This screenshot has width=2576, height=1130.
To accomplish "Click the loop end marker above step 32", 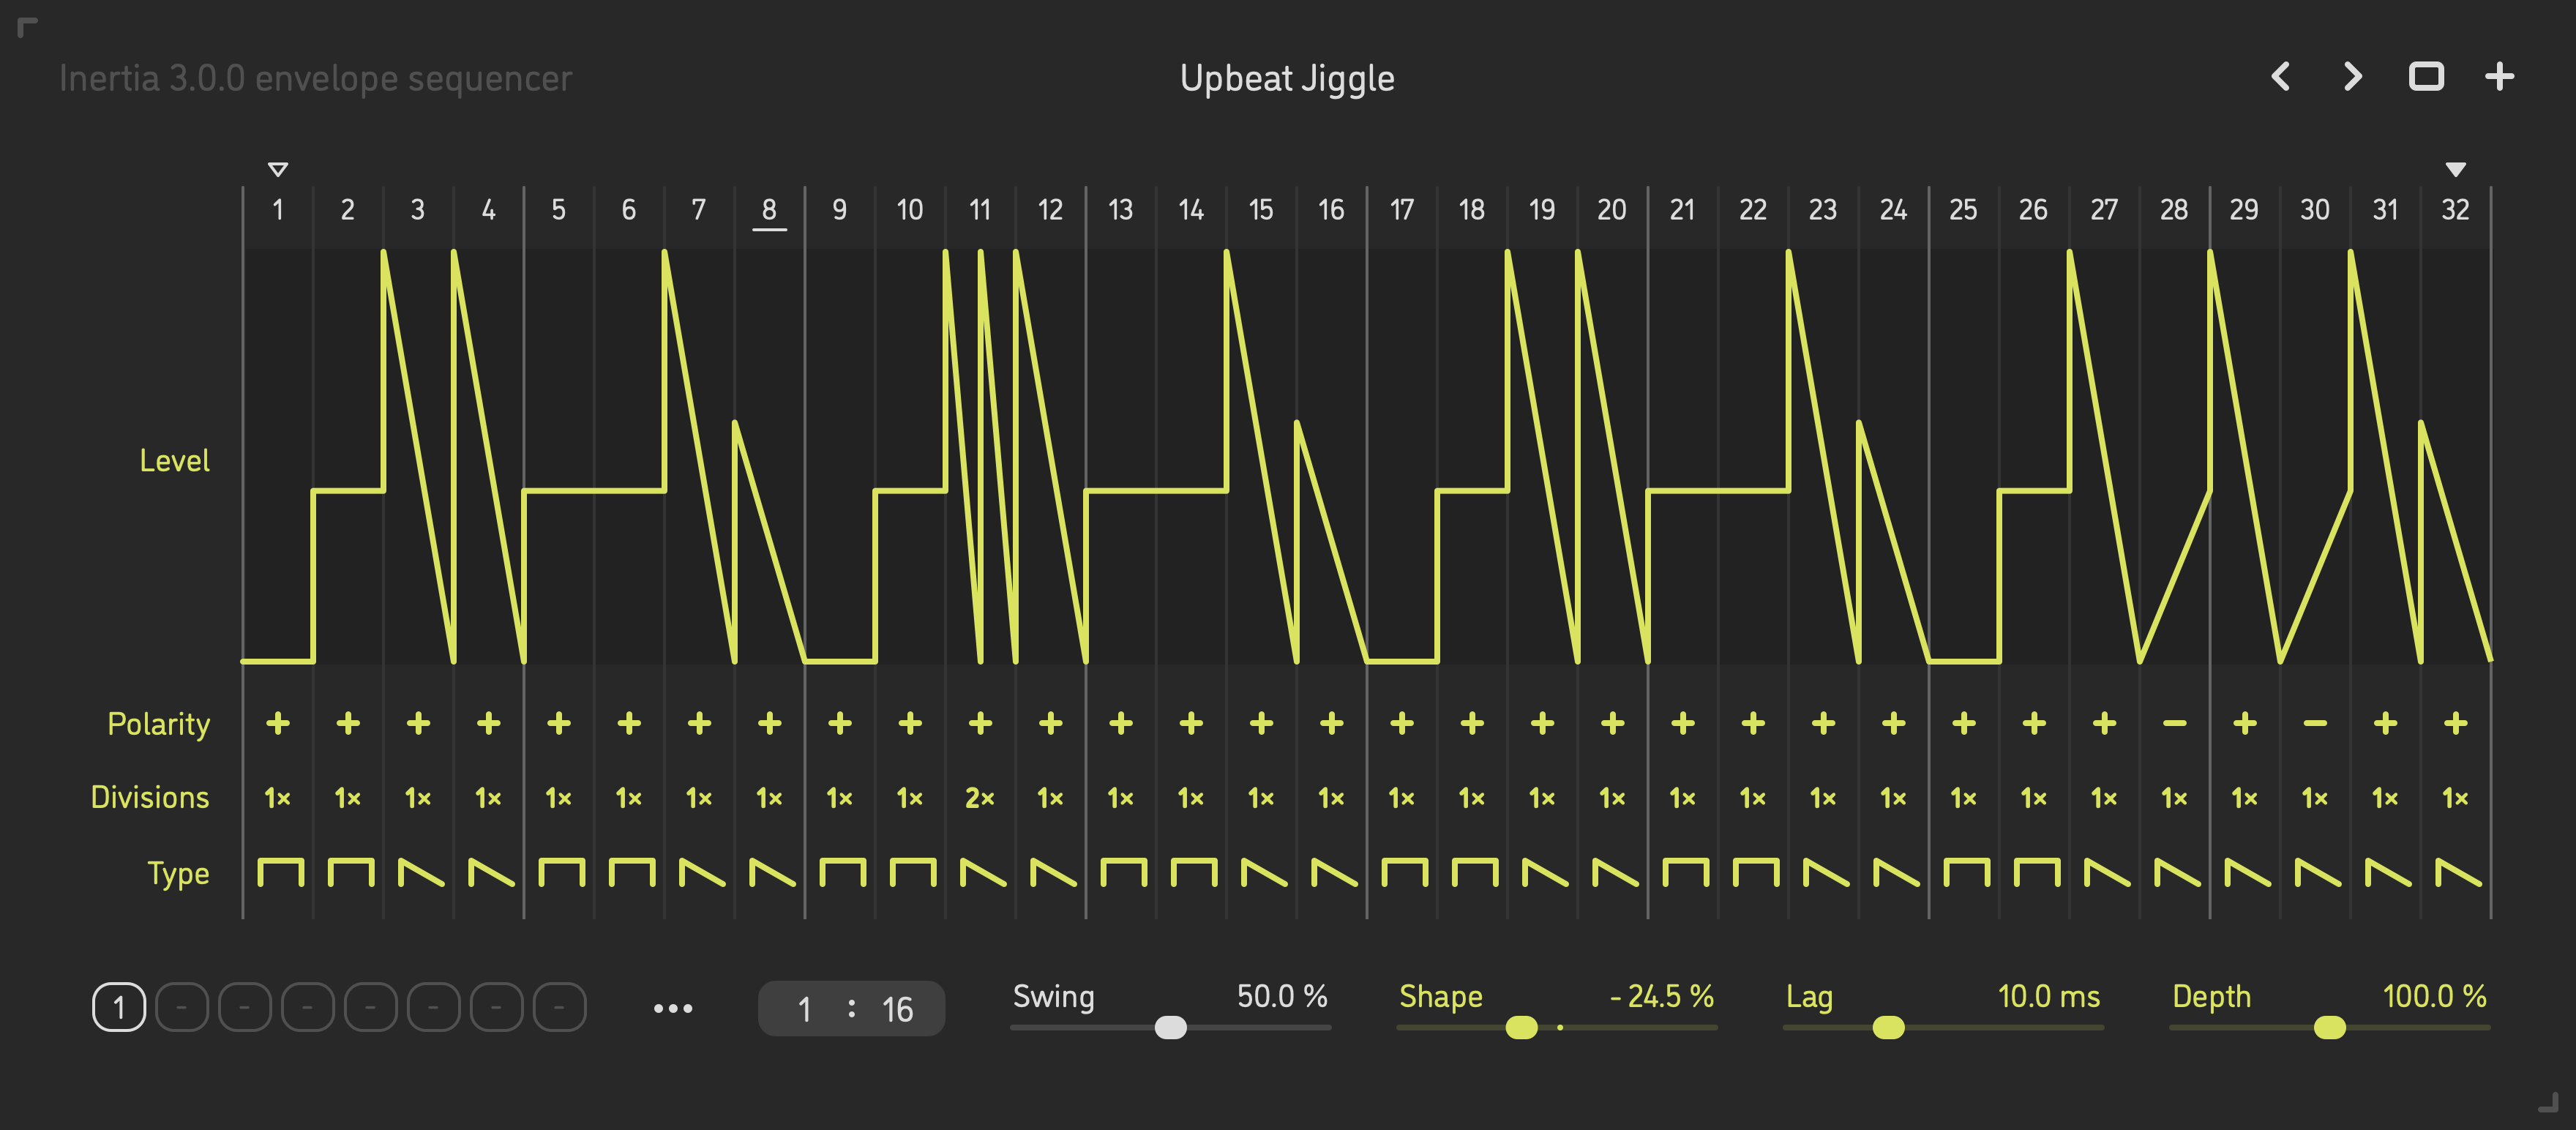I will [2455, 169].
